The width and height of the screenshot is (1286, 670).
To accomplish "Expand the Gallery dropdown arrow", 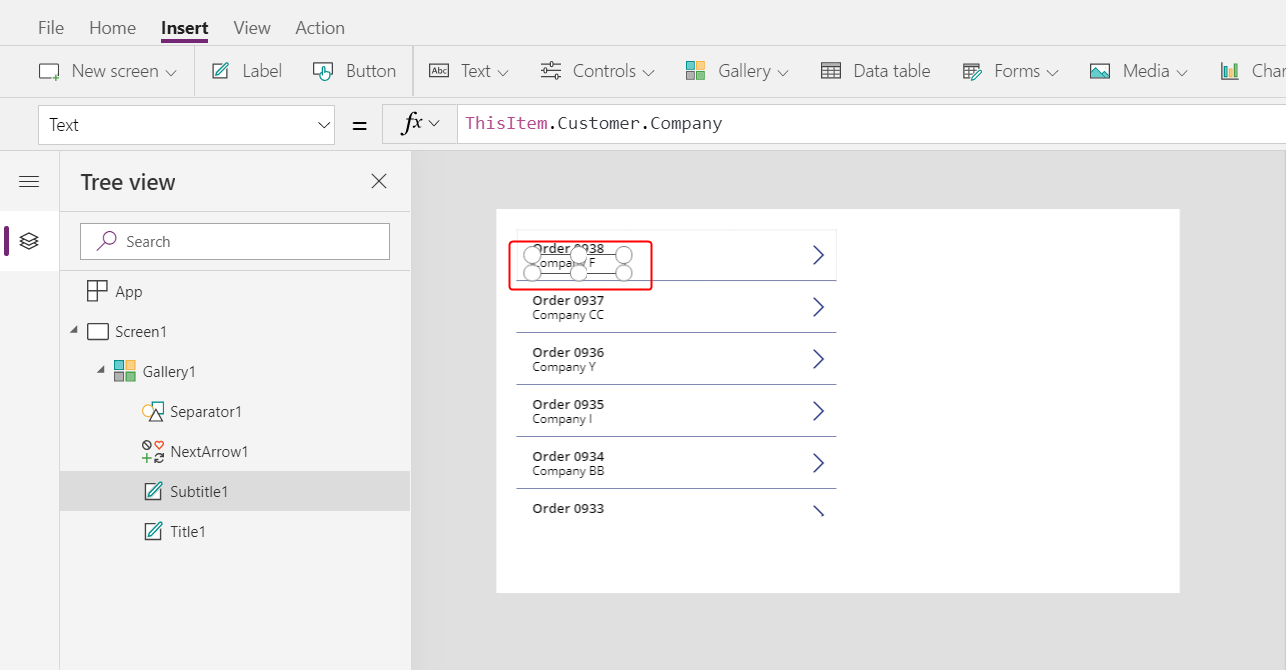I will [x=783, y=72].
